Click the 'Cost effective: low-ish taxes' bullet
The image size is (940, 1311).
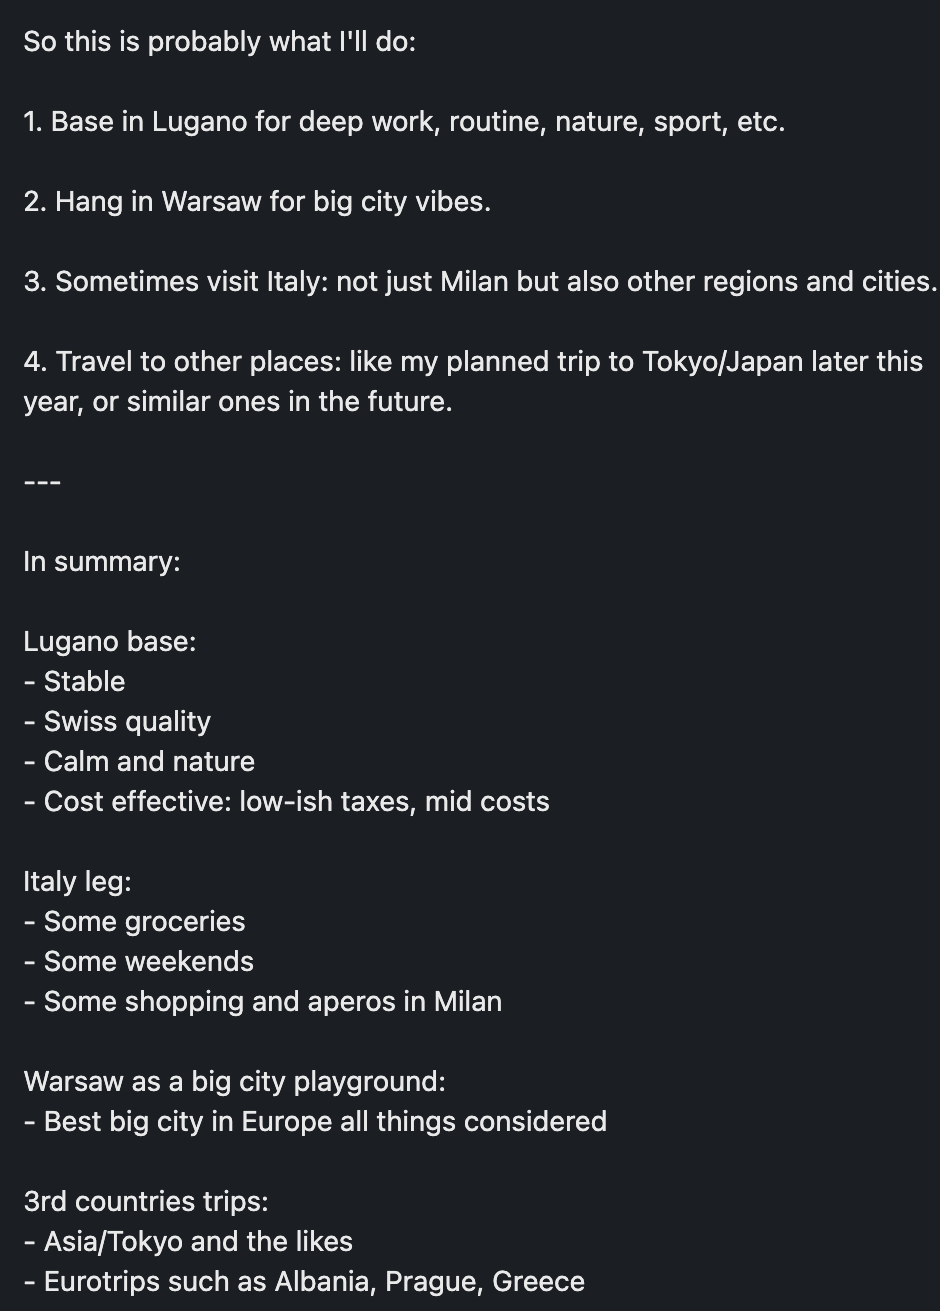[286, 802]
